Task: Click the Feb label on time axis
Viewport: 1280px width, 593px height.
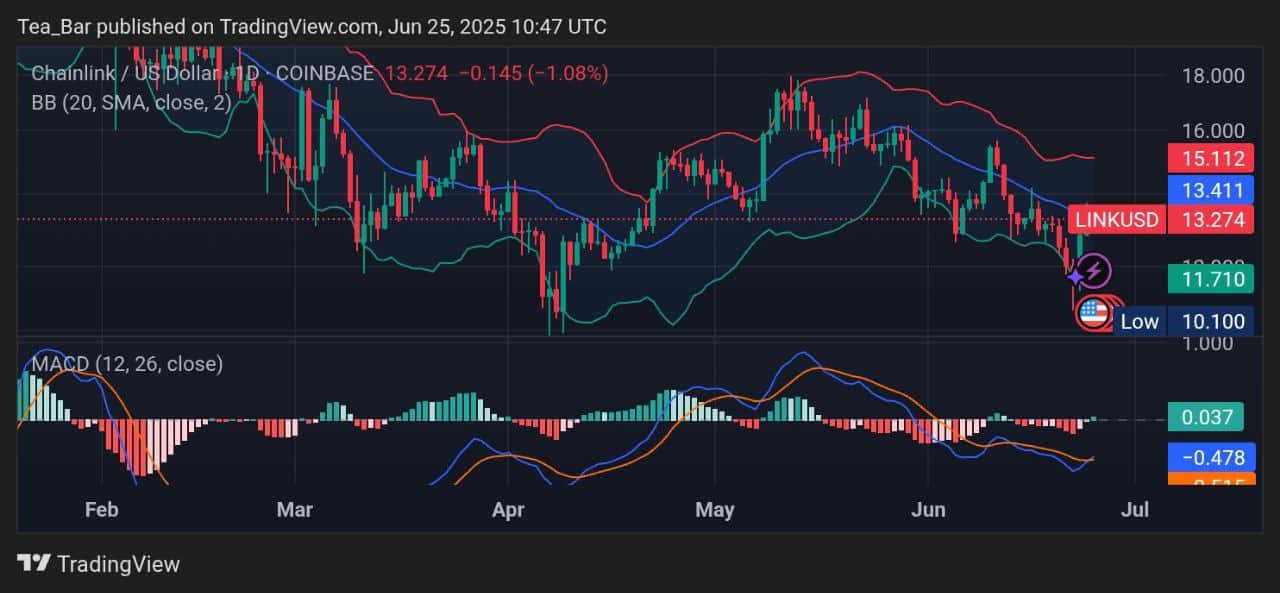Action: click(102, 509)
